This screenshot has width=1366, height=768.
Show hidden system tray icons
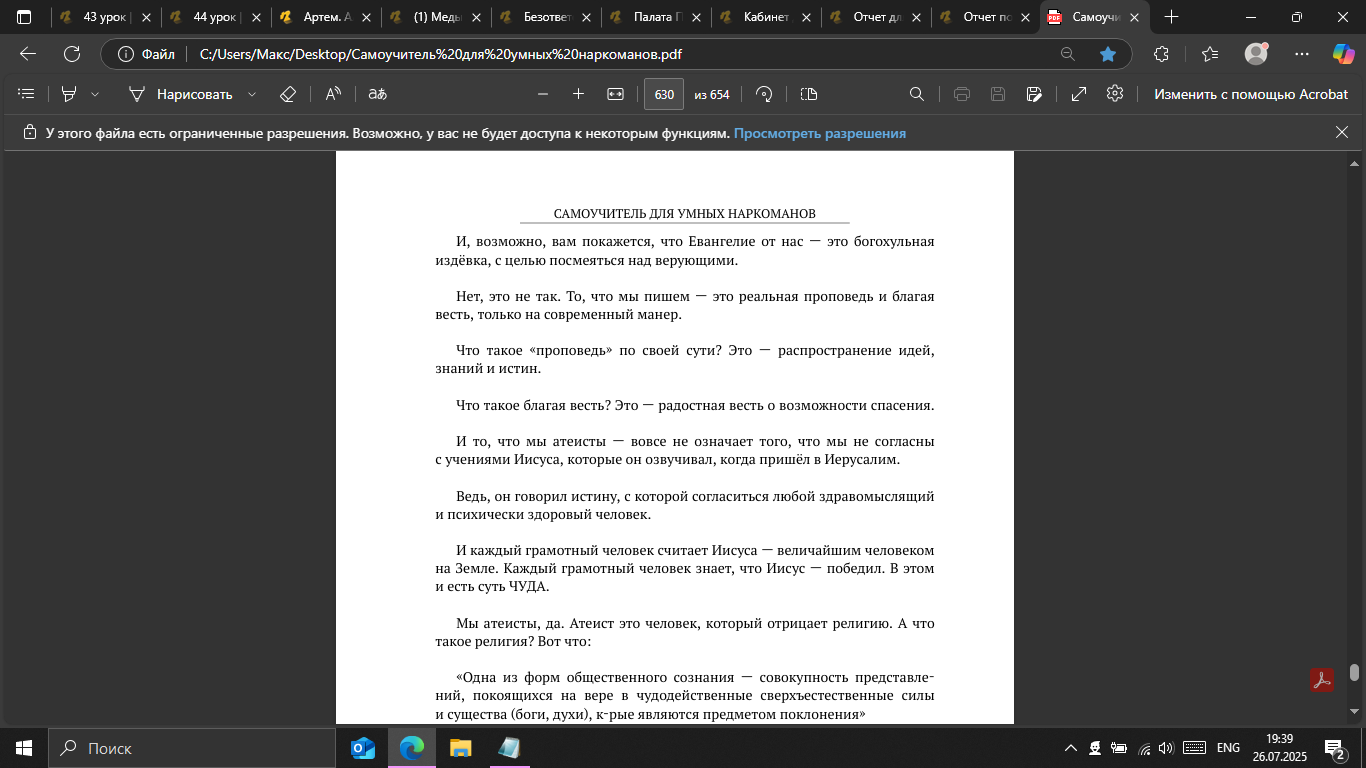1071,748
